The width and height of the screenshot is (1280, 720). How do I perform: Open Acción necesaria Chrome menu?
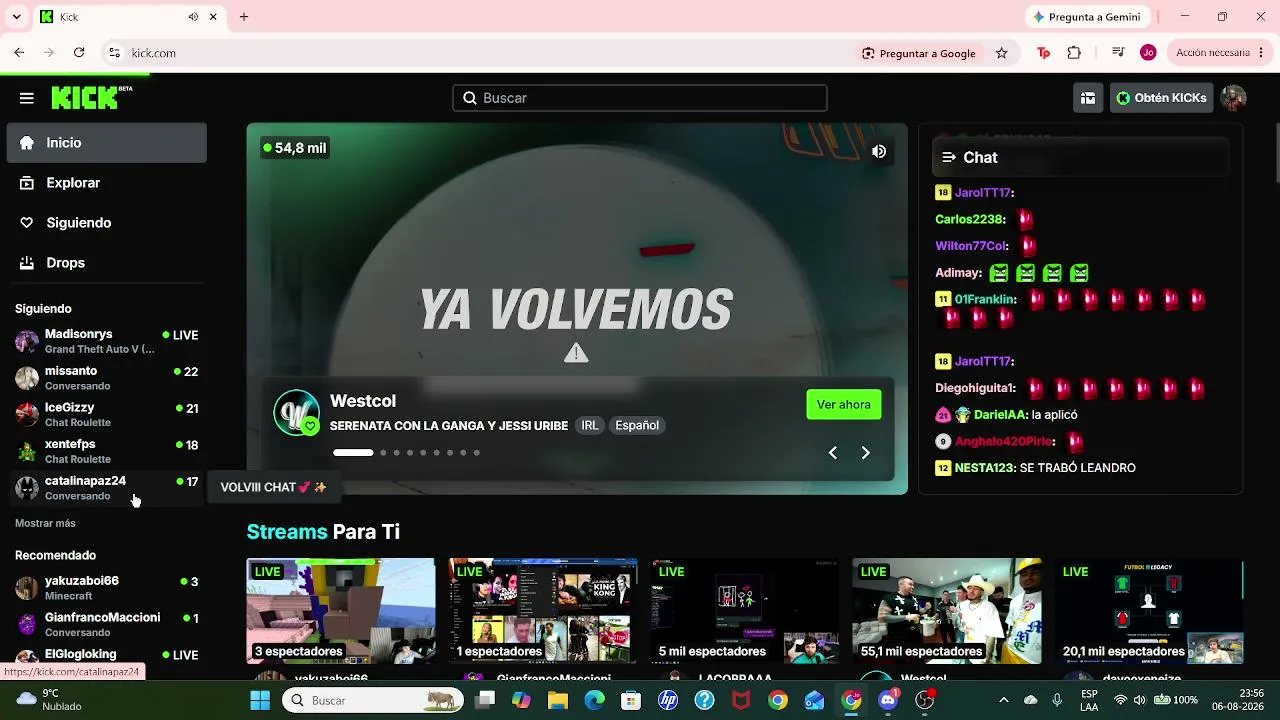1219,53
